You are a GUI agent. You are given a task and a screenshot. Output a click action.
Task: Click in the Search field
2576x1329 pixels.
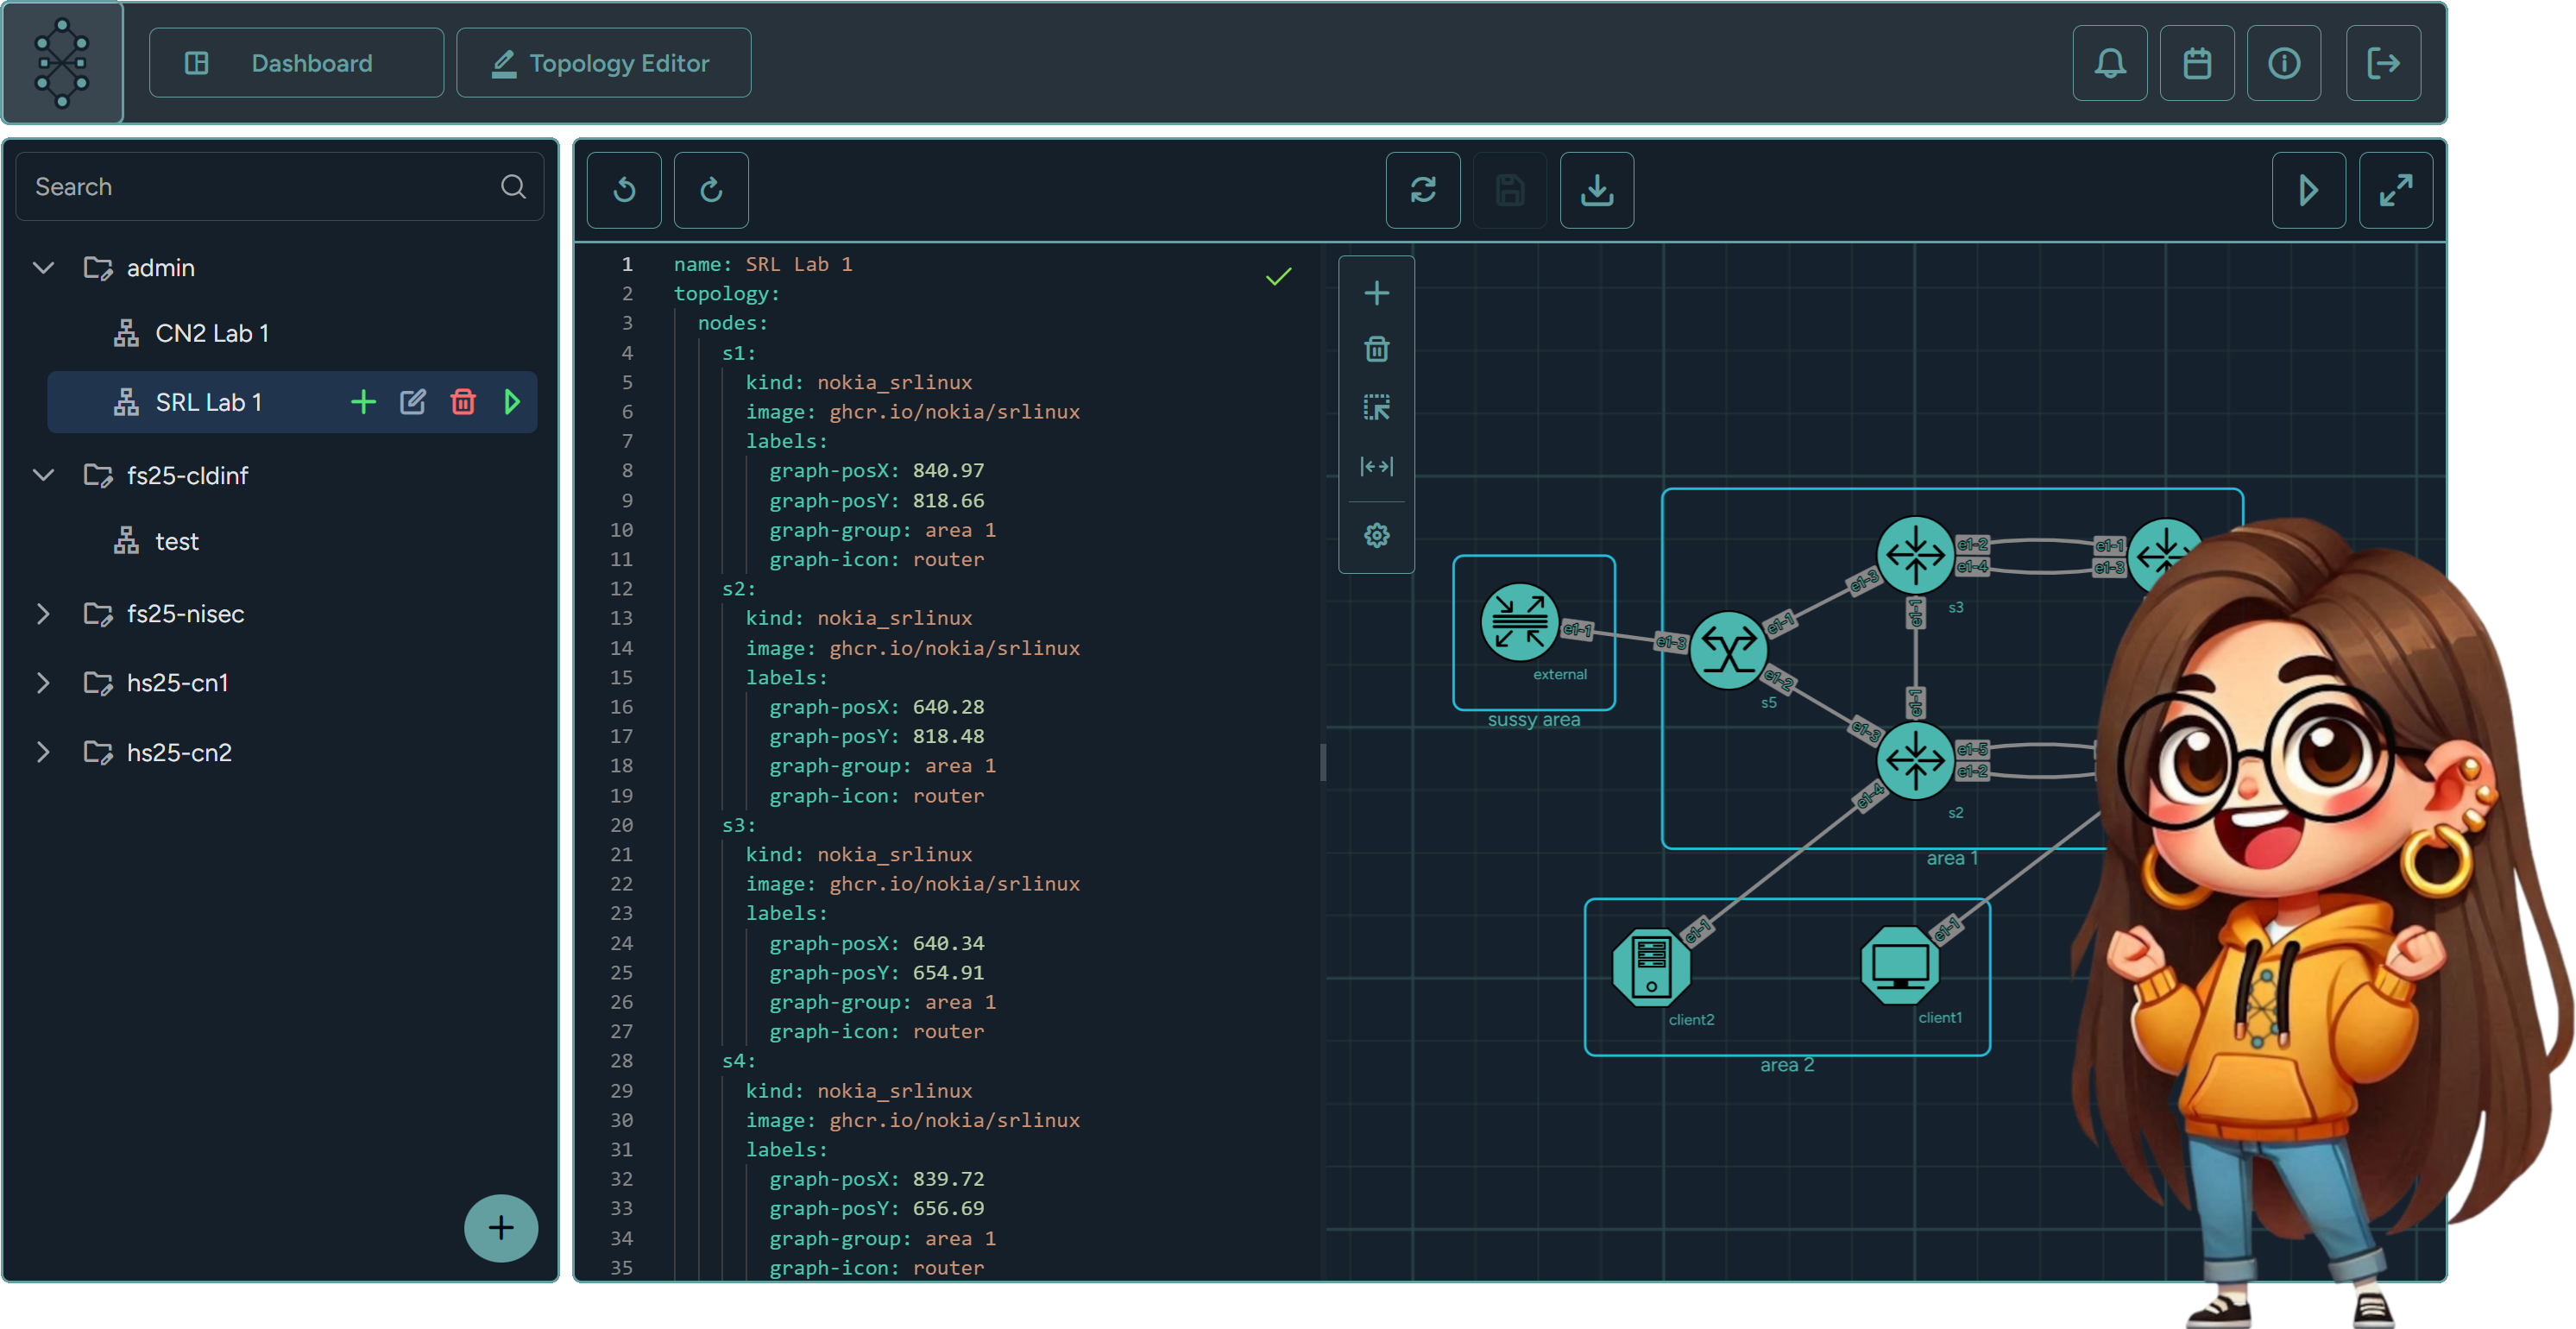[x=250, y=186]
